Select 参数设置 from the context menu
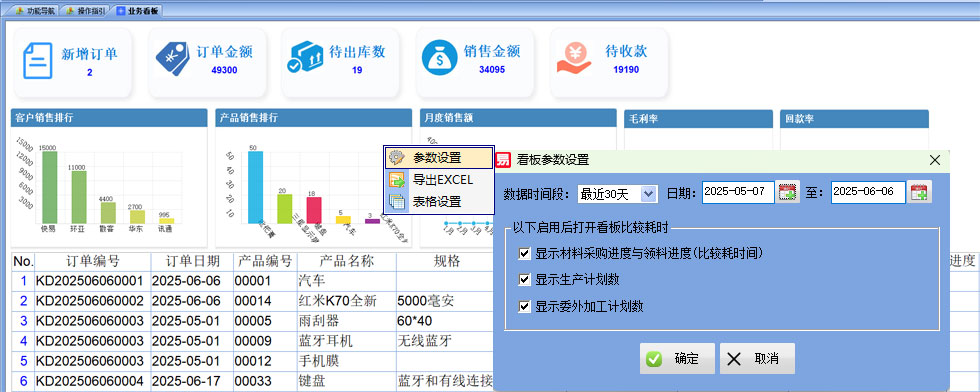The width and height of the screenshot is (980, 392). pos(439,158)
